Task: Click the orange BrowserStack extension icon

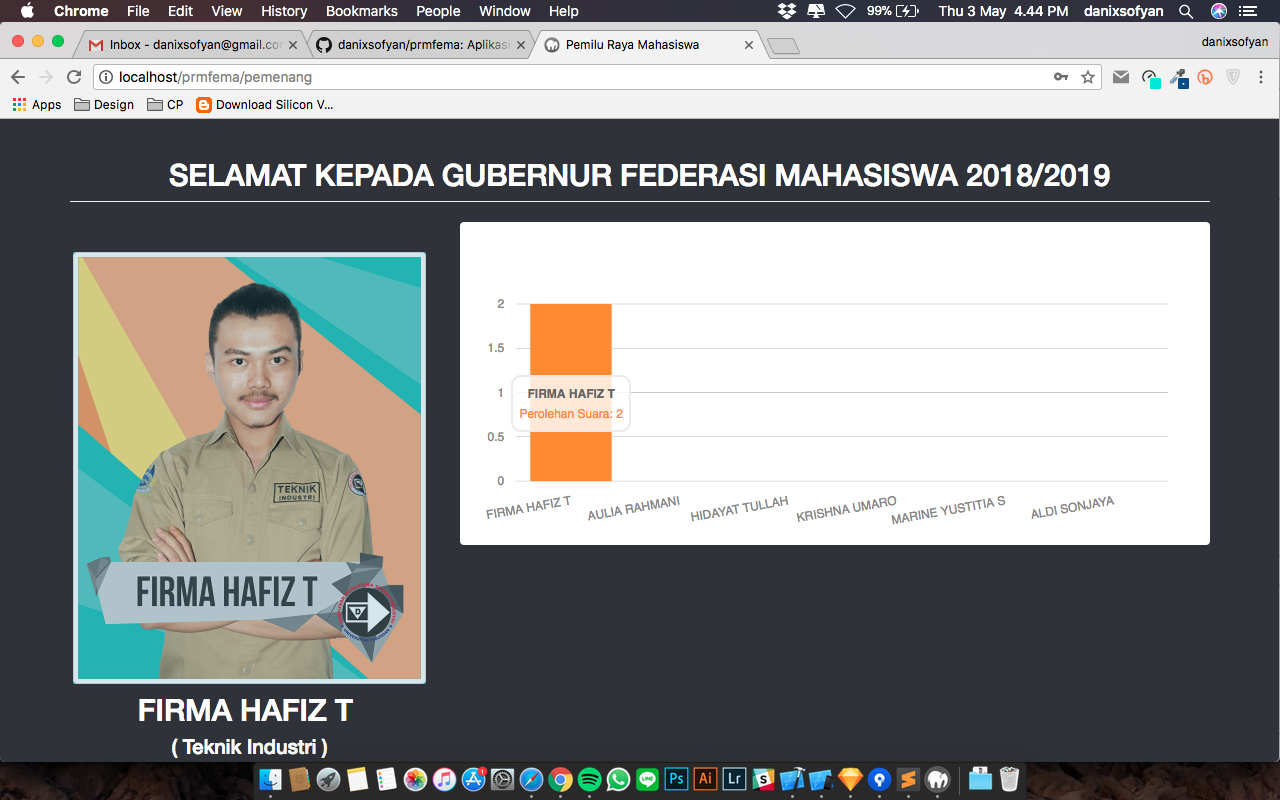Action: 1205,76
